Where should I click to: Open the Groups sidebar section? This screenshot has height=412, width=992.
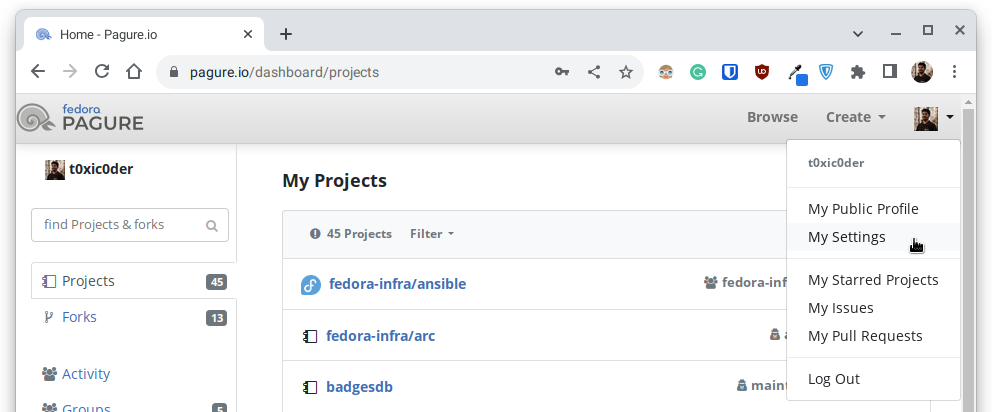(76, 407)
